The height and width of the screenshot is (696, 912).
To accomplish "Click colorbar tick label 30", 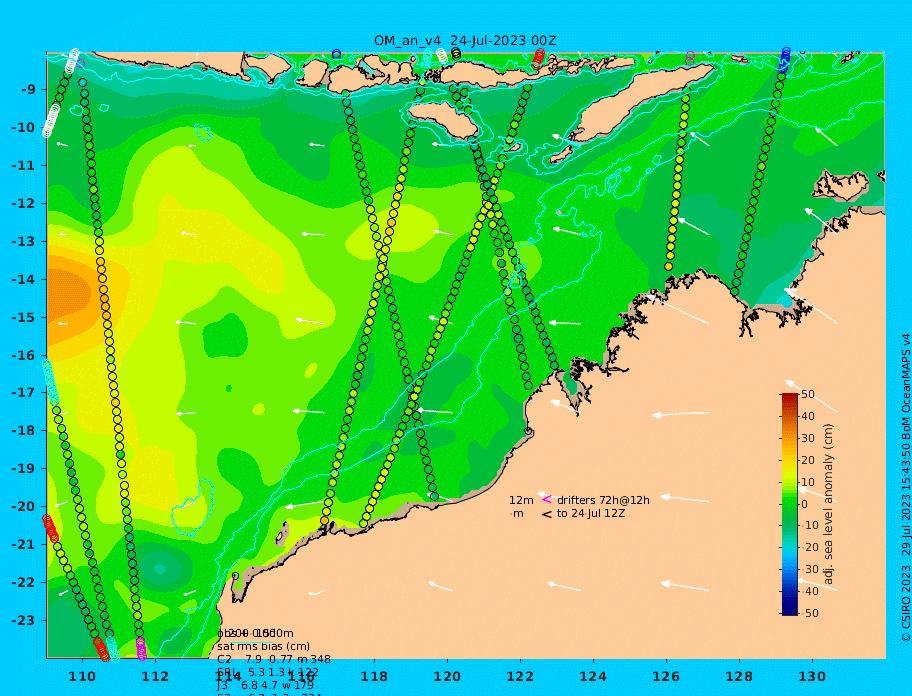I will coord(808,438).
